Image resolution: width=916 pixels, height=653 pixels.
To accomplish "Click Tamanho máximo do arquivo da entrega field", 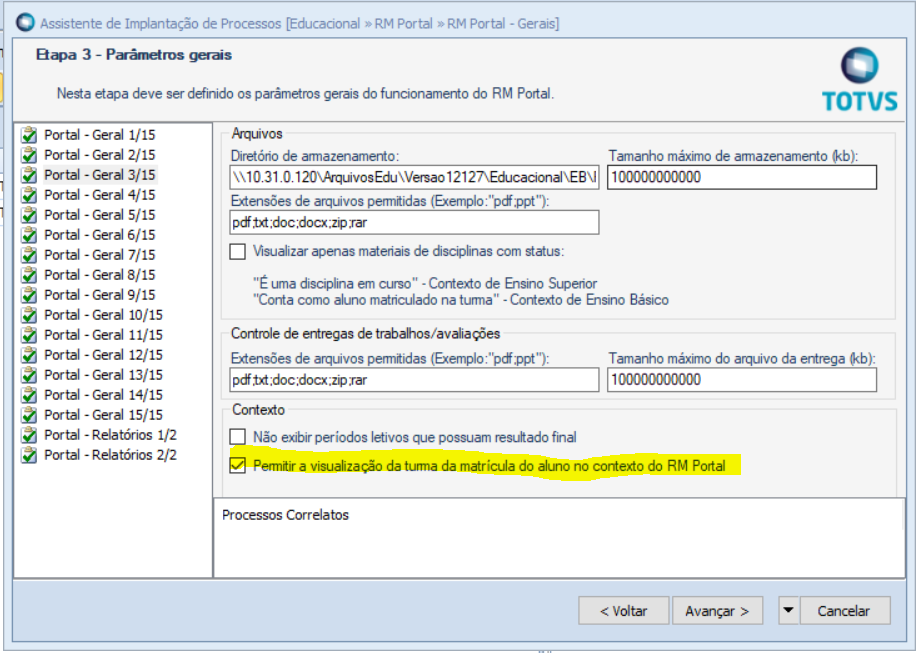I will (742, 380).
